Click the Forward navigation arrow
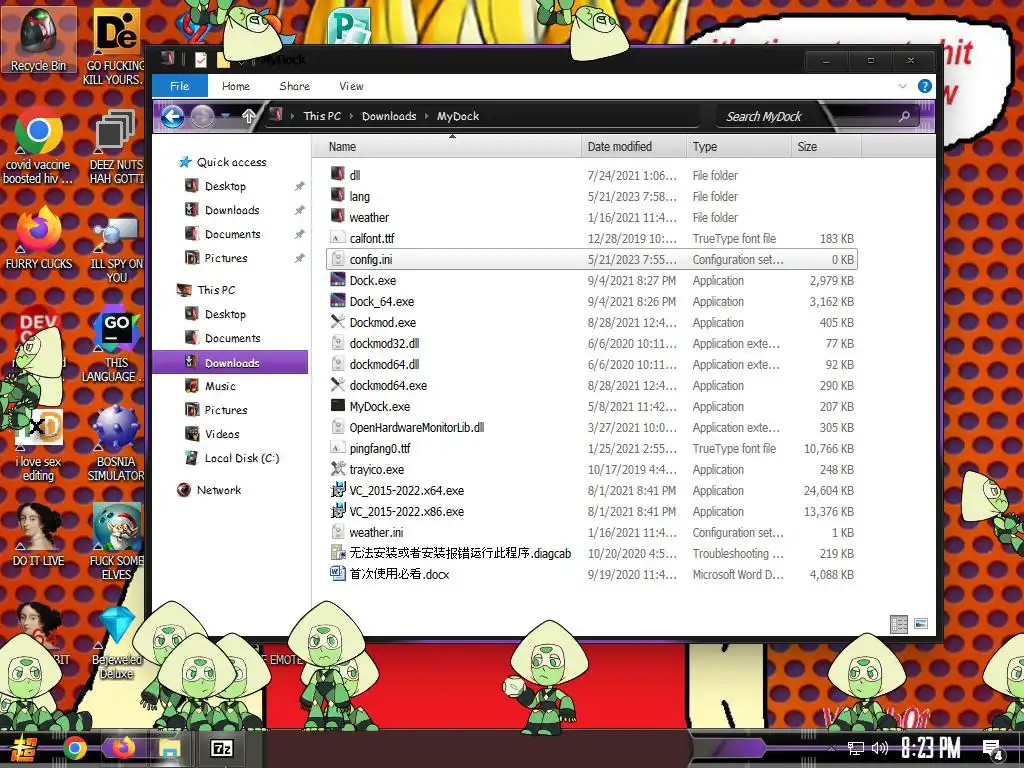Image resolution: width=1024 pixels, height=768 pixels. [202, 117]
